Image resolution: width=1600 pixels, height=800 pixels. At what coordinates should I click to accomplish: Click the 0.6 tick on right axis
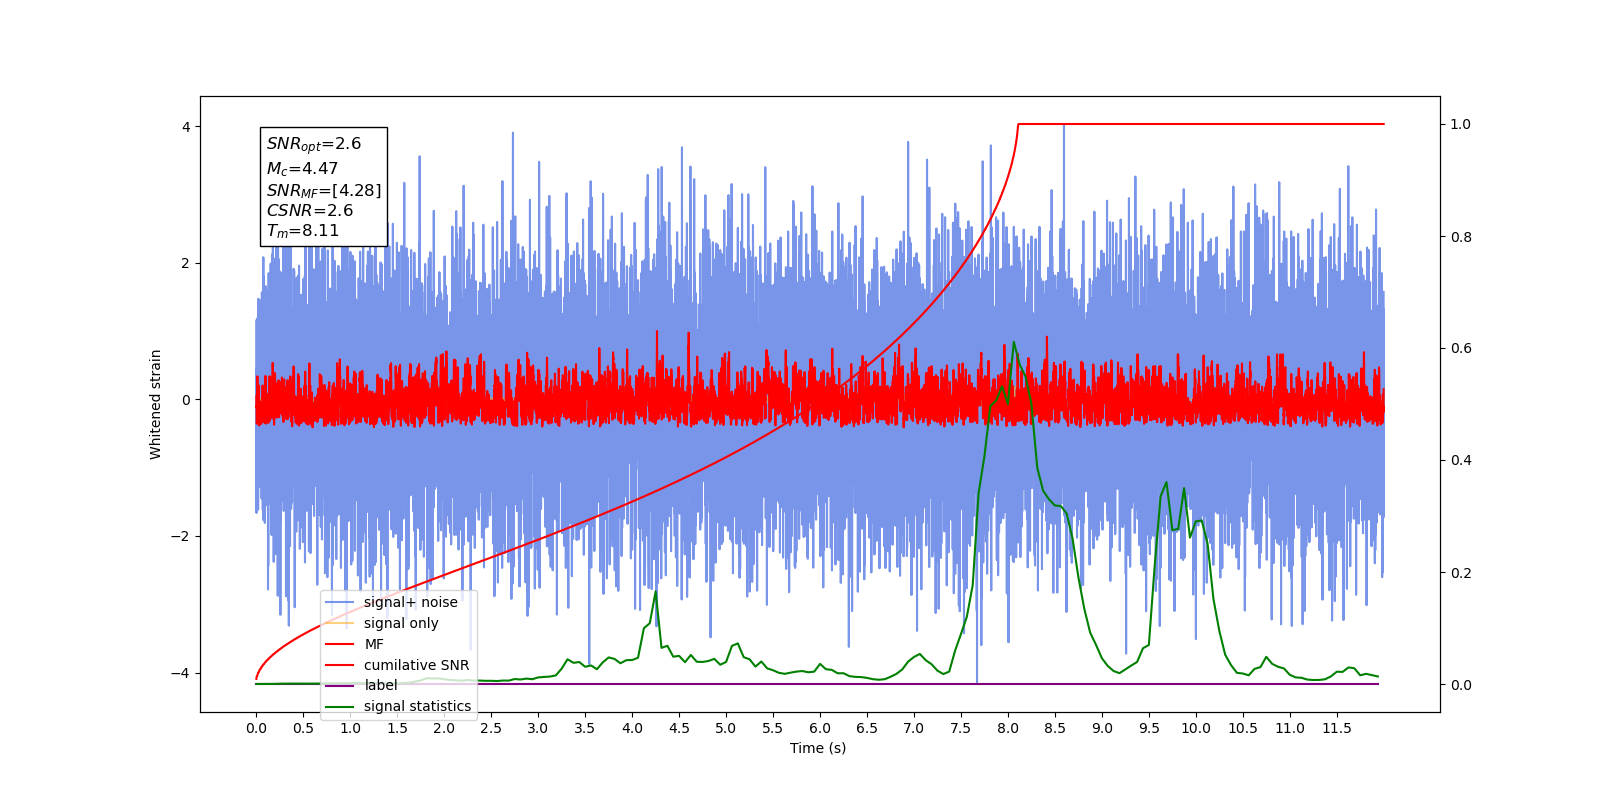tap(1460, 348)
